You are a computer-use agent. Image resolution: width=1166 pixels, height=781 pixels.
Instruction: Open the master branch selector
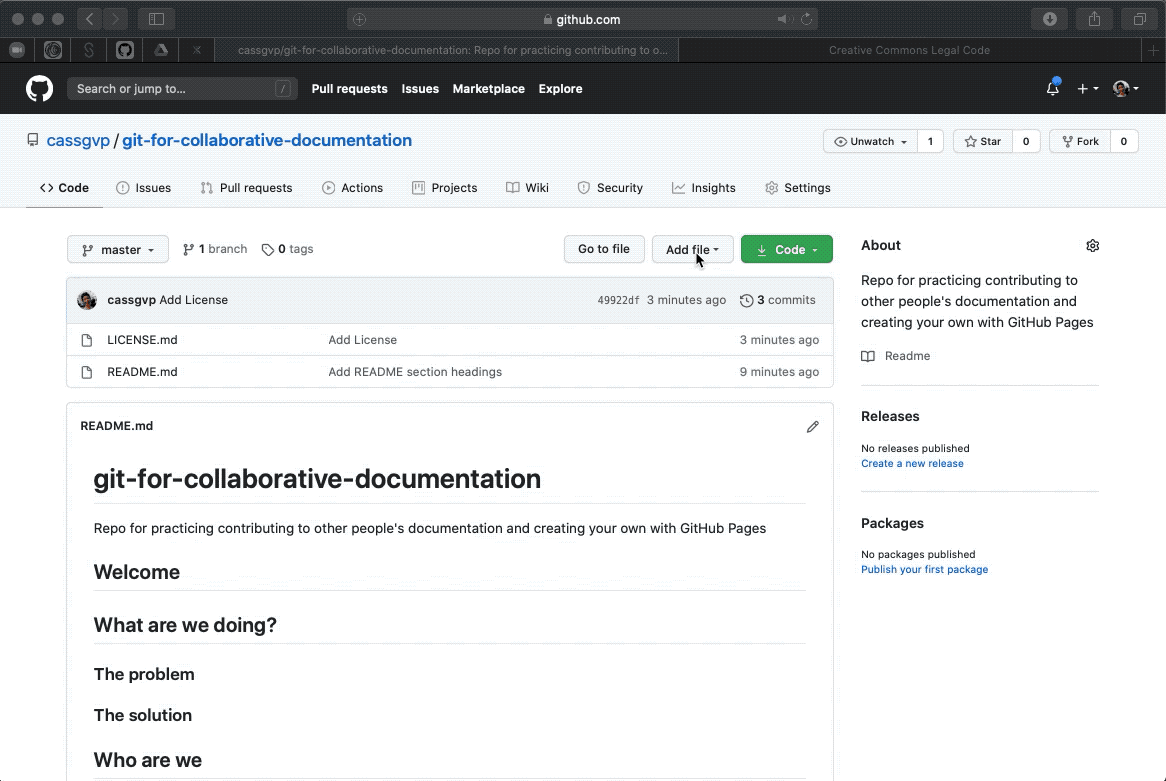(117, 249)
